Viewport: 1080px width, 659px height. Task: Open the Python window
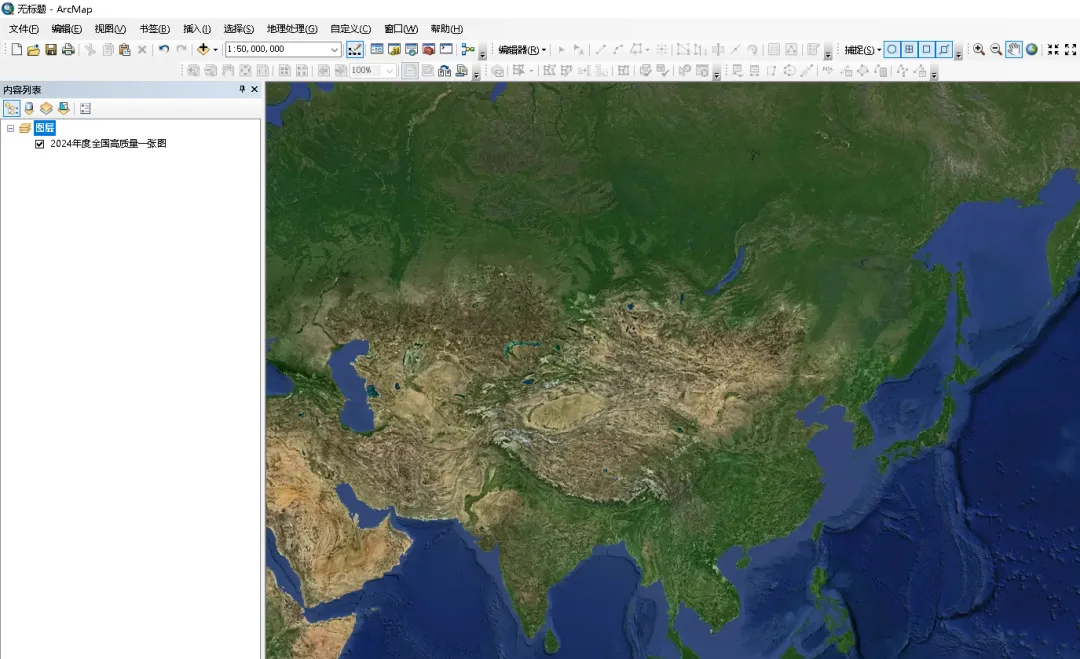pyautogui.click(x=446, y=50)
